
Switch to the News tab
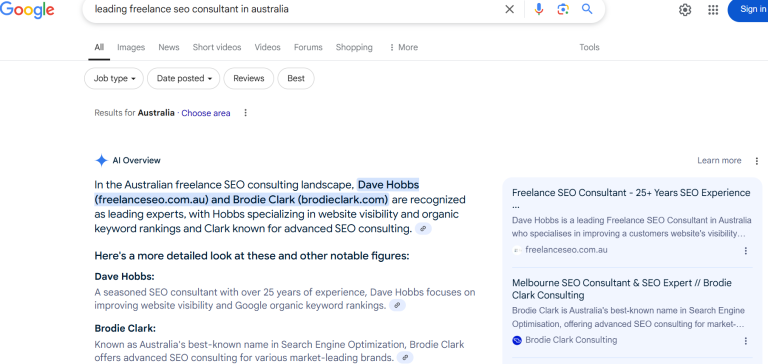point(168,48)
